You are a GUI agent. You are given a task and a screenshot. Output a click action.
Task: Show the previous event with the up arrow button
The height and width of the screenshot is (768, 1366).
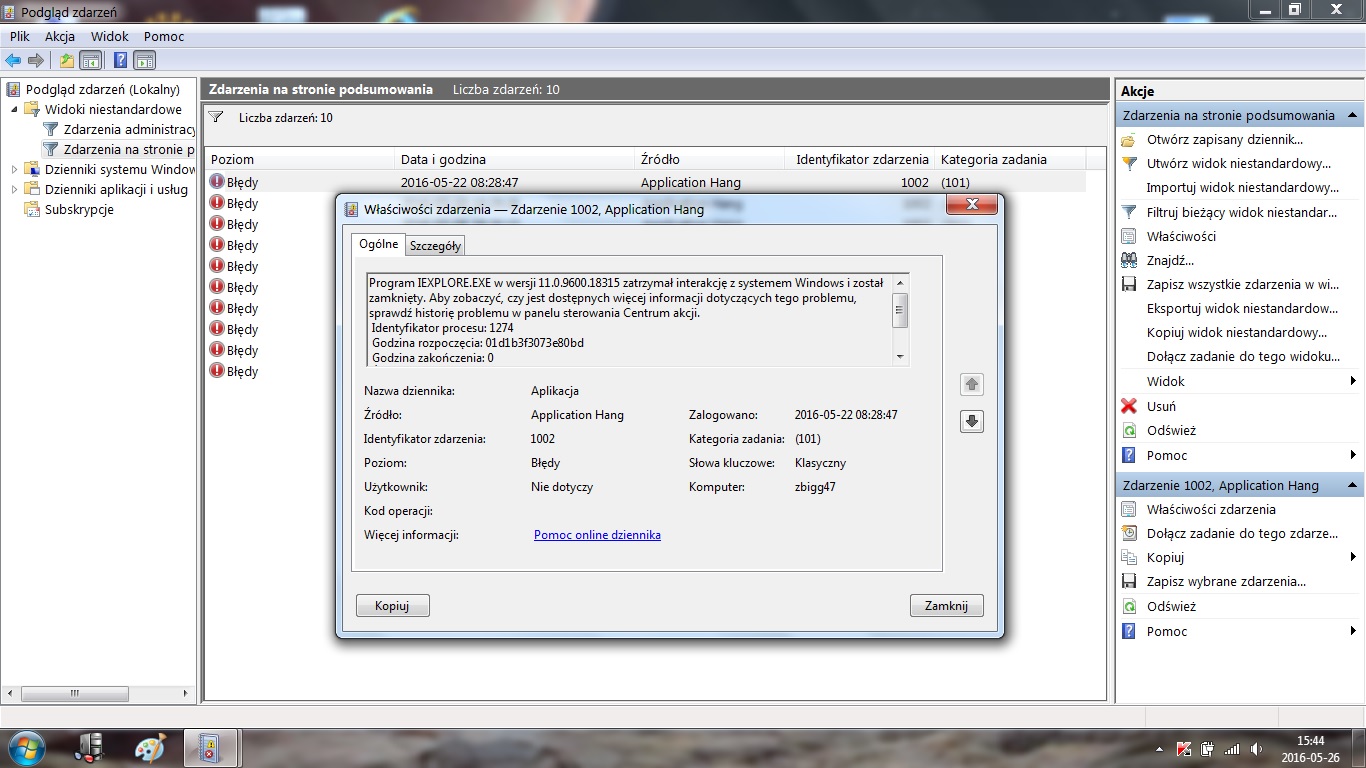(971, 385)
